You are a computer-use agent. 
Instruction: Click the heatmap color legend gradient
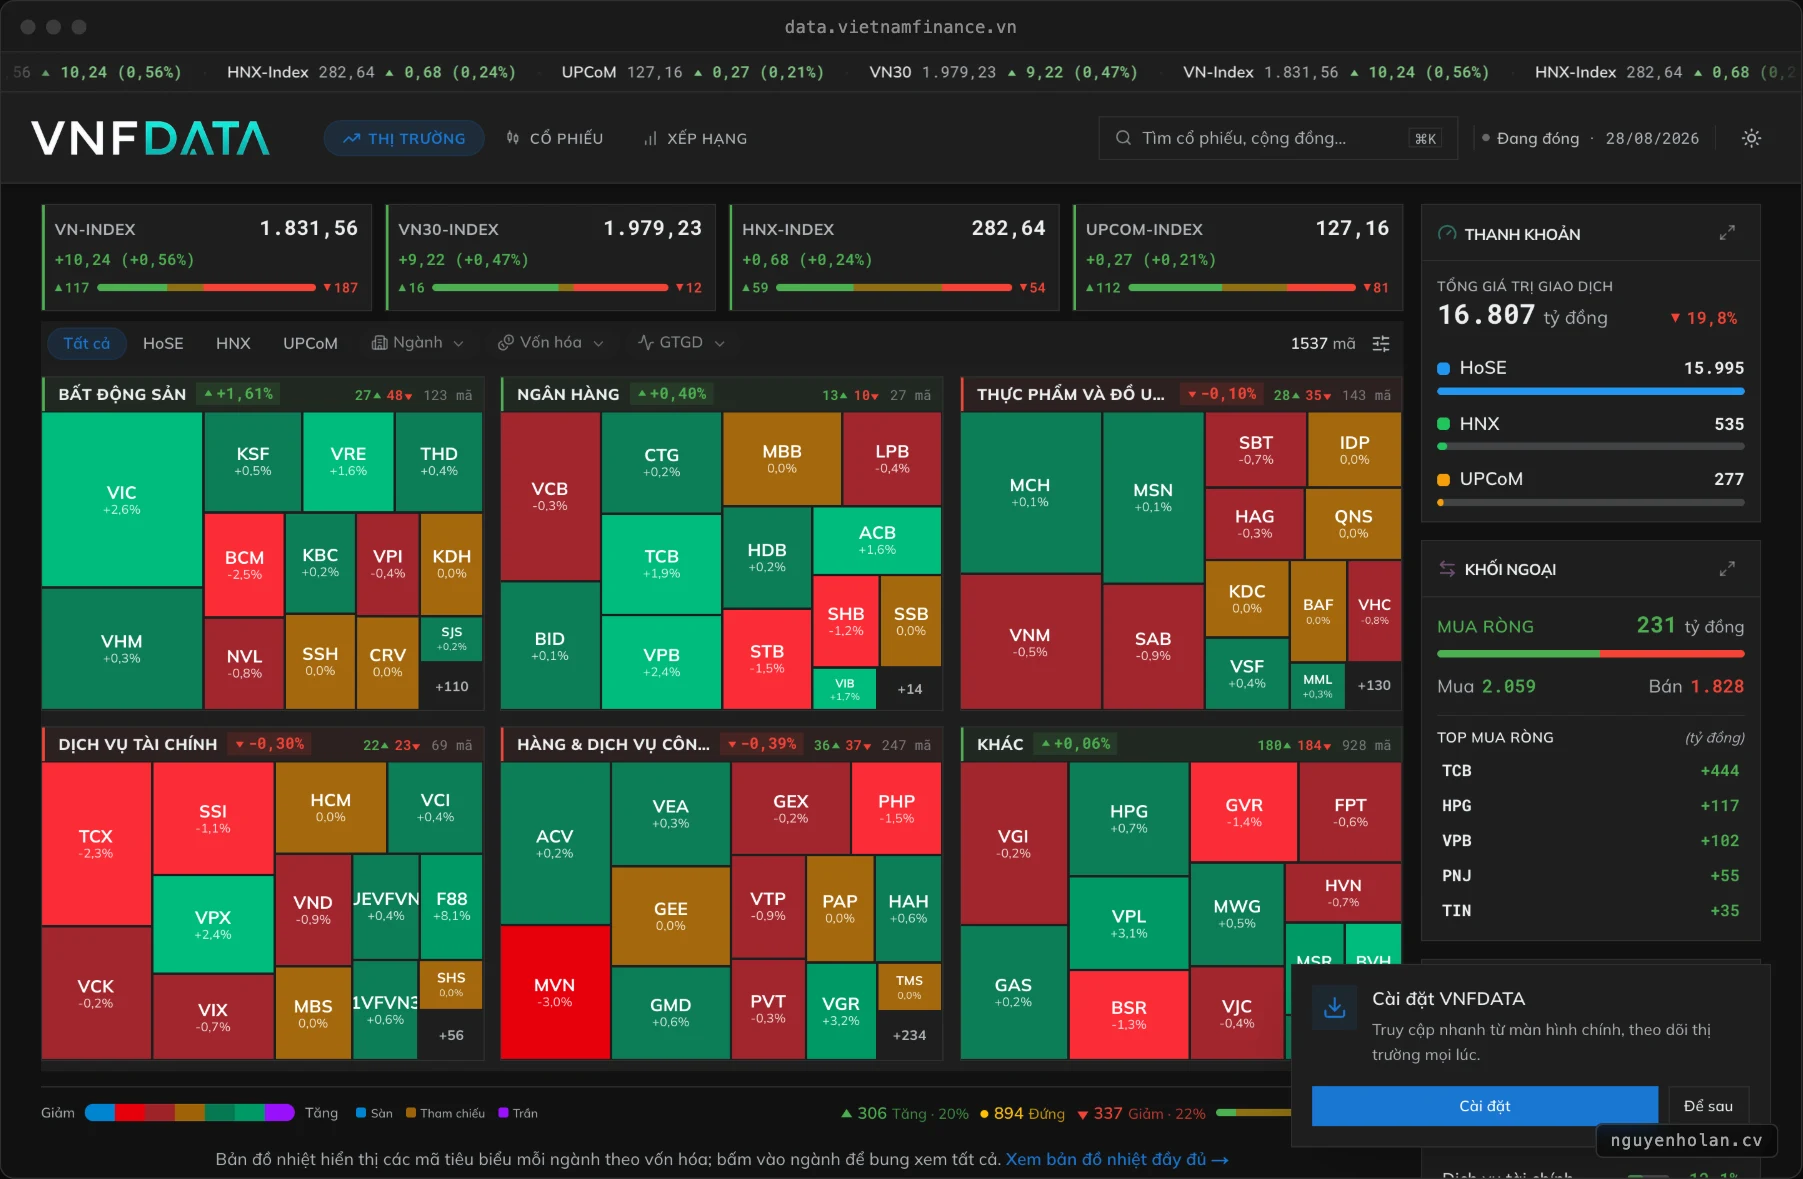[x=190, y=1113]
